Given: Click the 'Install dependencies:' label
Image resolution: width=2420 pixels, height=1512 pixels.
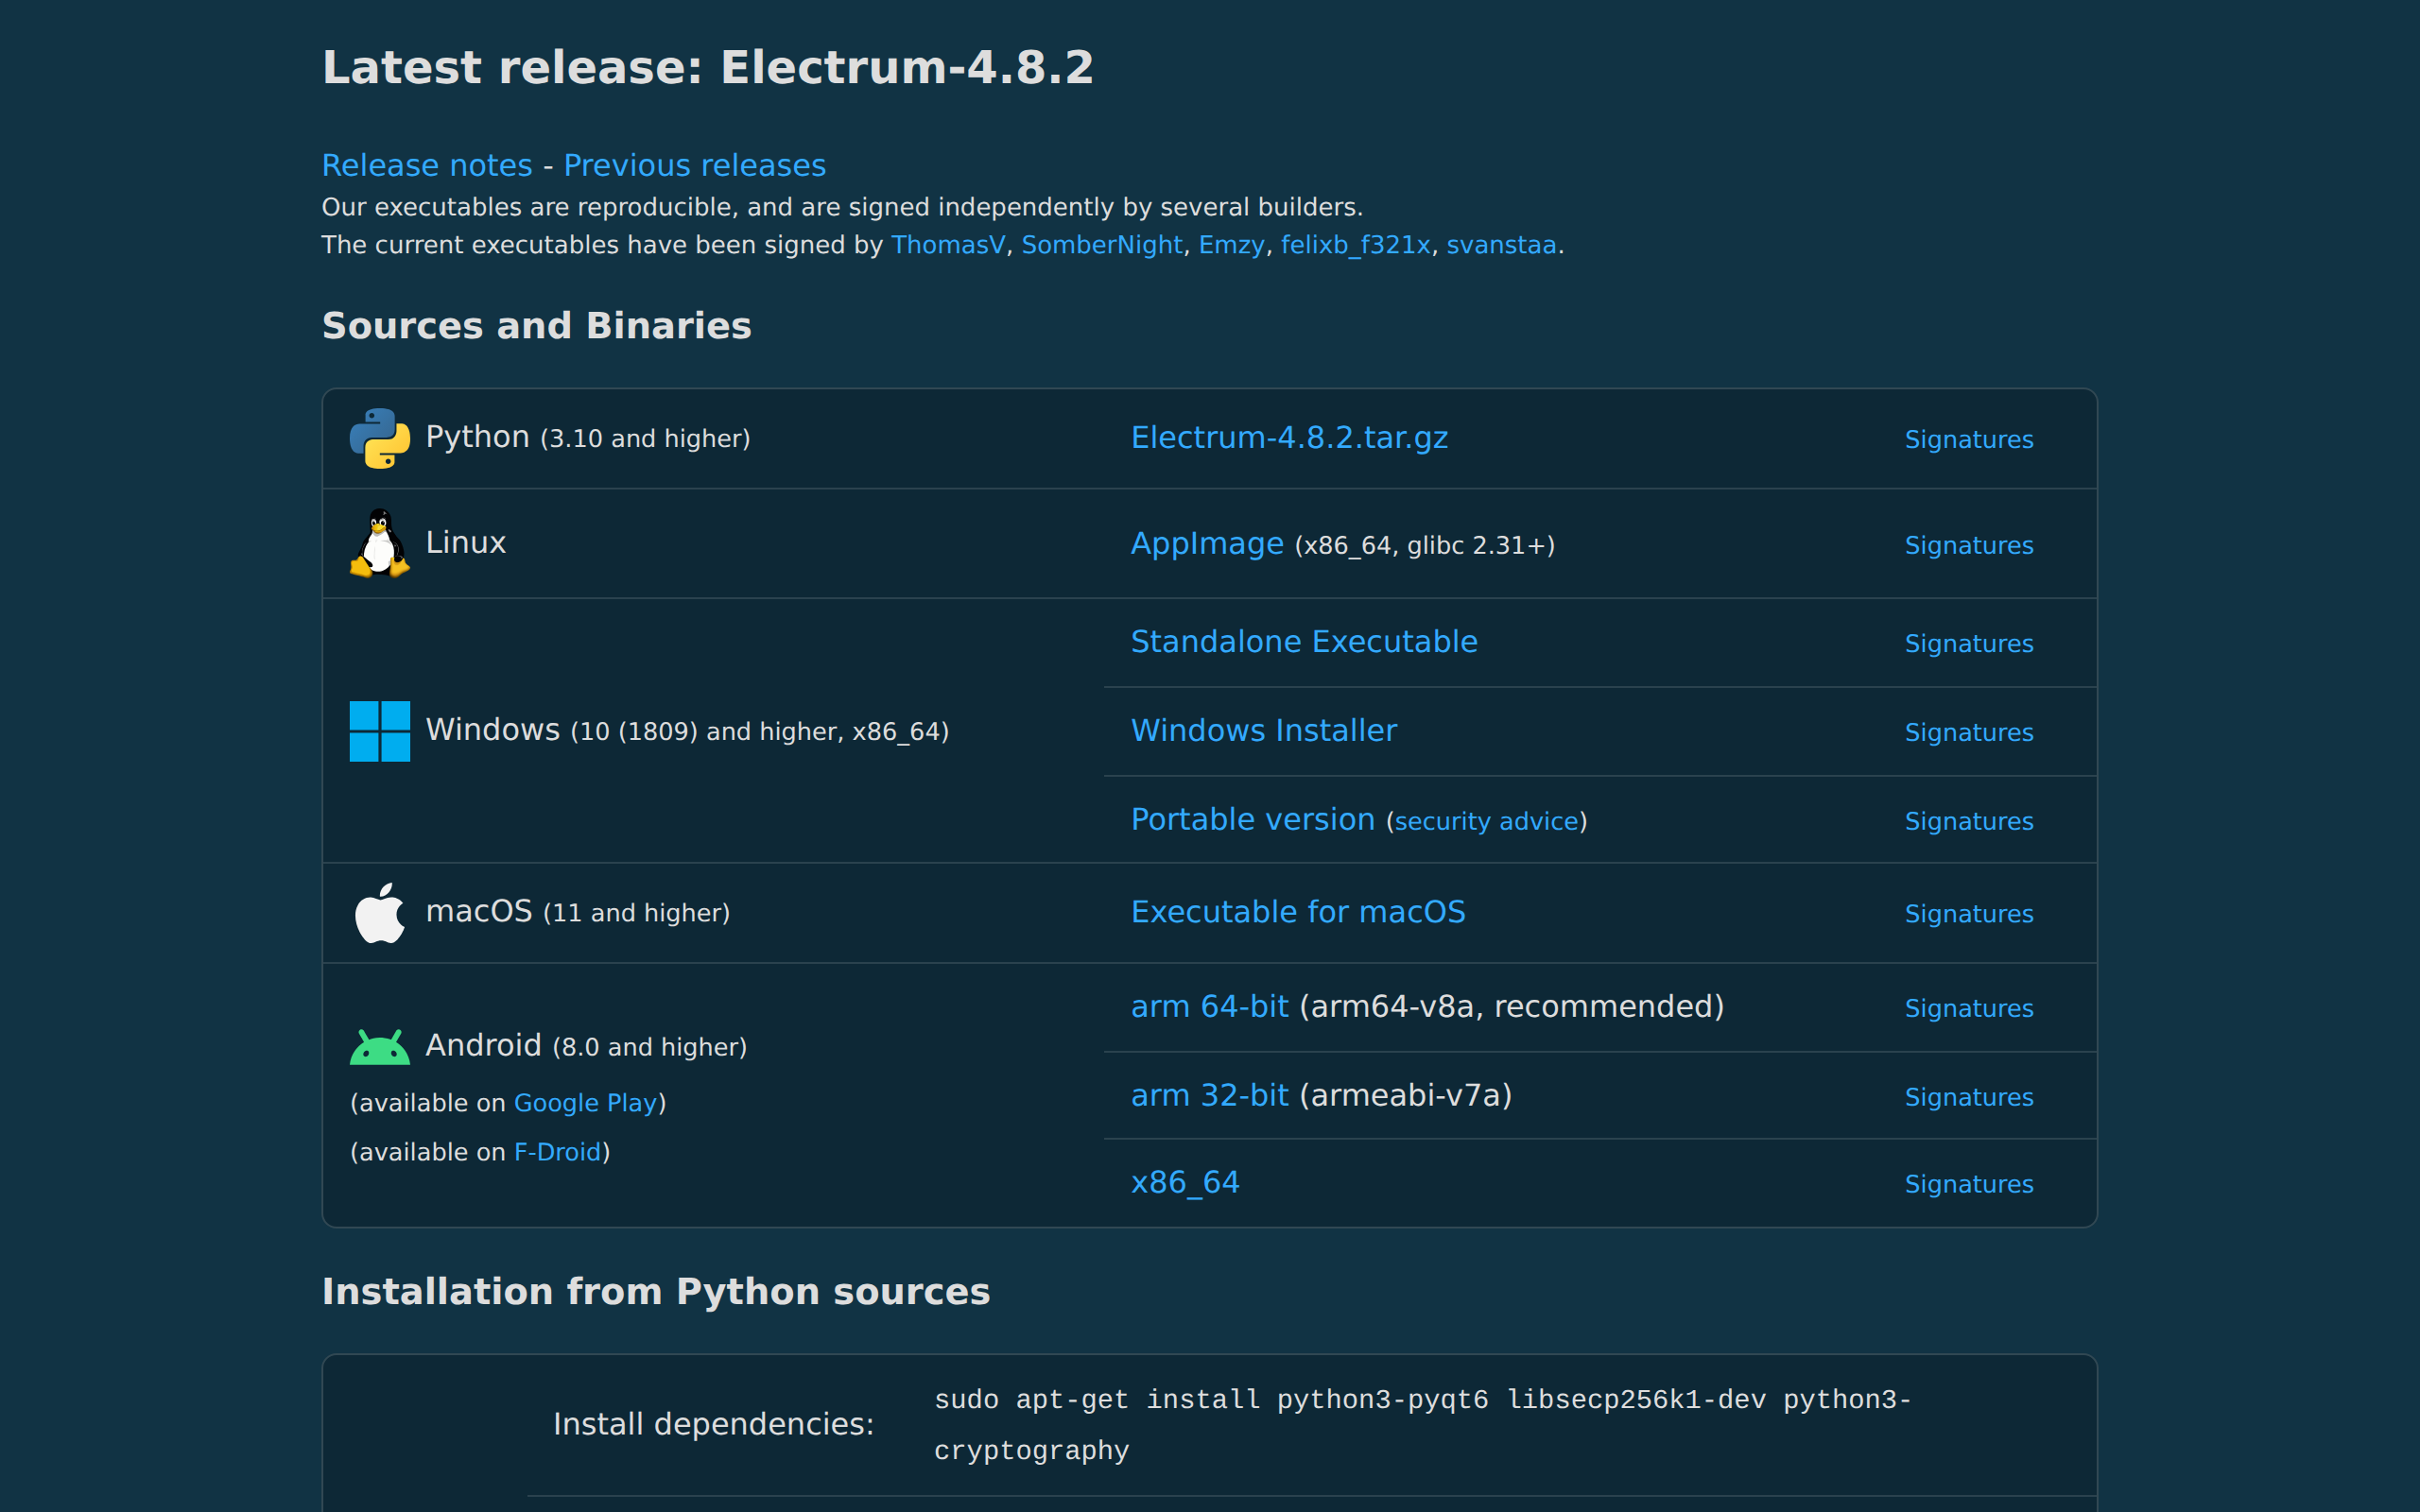Looking at the screenshot, I should pyautogui.click(x=713, y=1424).
